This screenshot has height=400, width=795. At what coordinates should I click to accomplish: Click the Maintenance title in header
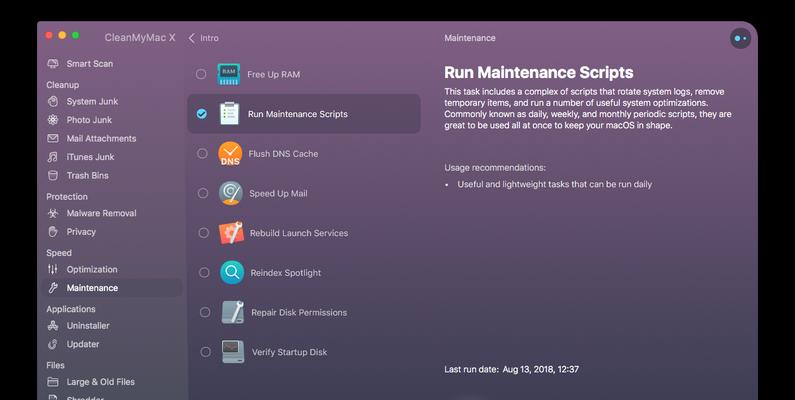[x=469, y=38]
